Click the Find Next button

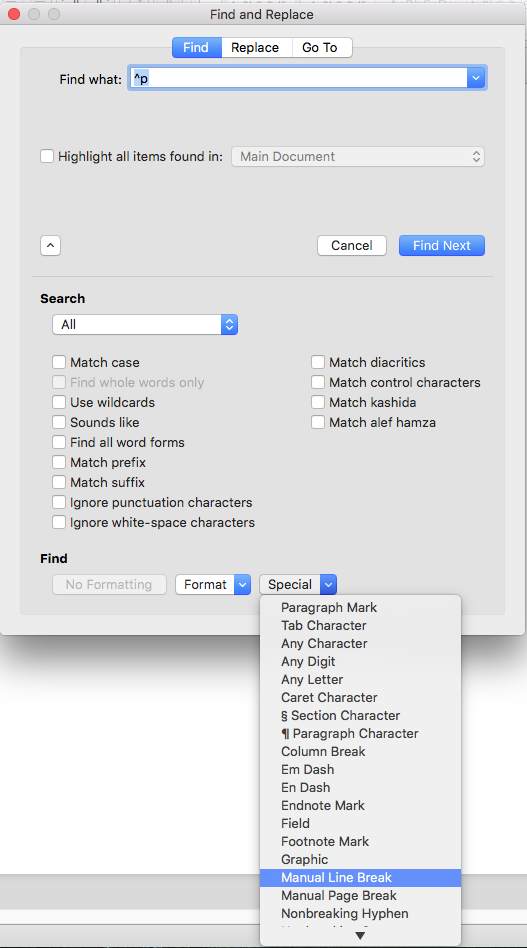[442, 245]
